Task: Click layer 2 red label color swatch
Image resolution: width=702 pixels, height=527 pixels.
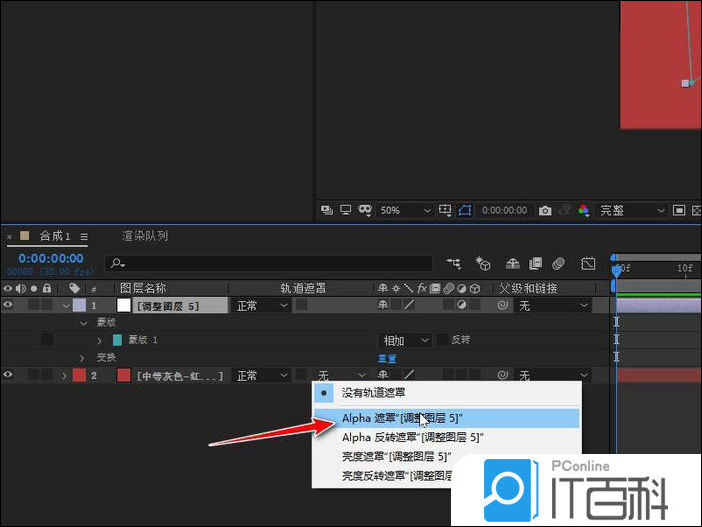Action: [79, 375]
